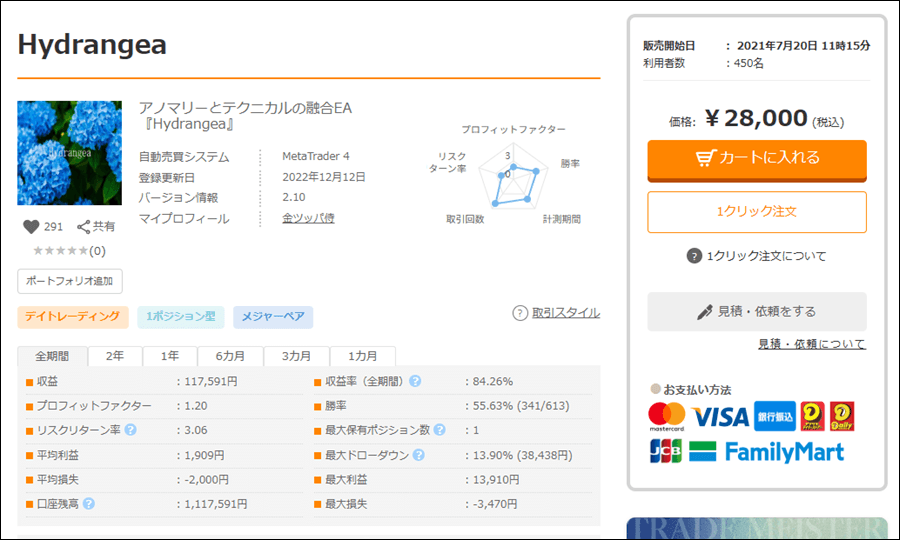Click the VISA payment logo

(720, 417)
